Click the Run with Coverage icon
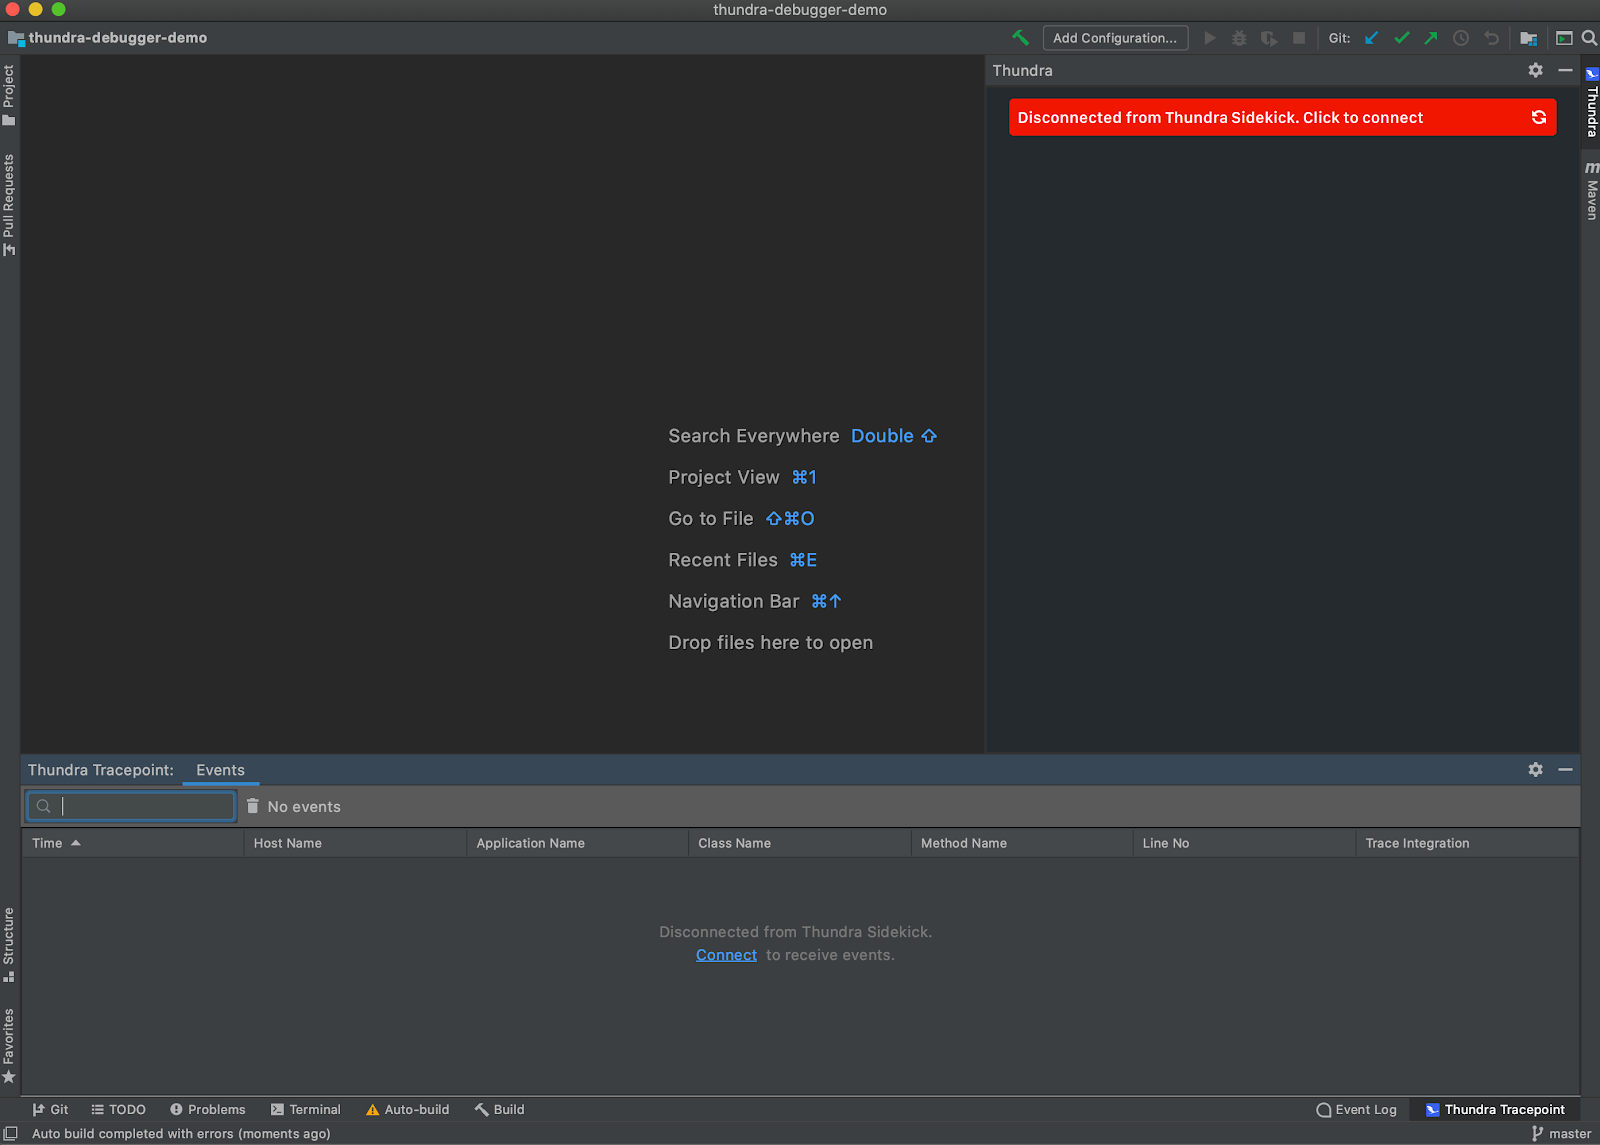 click(x=1269, y=38)
